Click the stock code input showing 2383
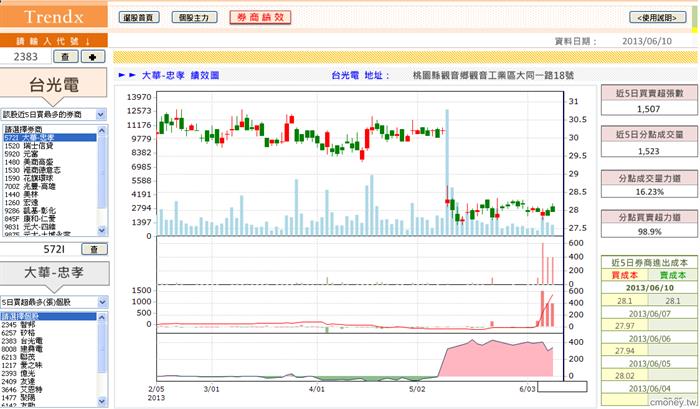This screenshot has height=409, width=700. 25,57
